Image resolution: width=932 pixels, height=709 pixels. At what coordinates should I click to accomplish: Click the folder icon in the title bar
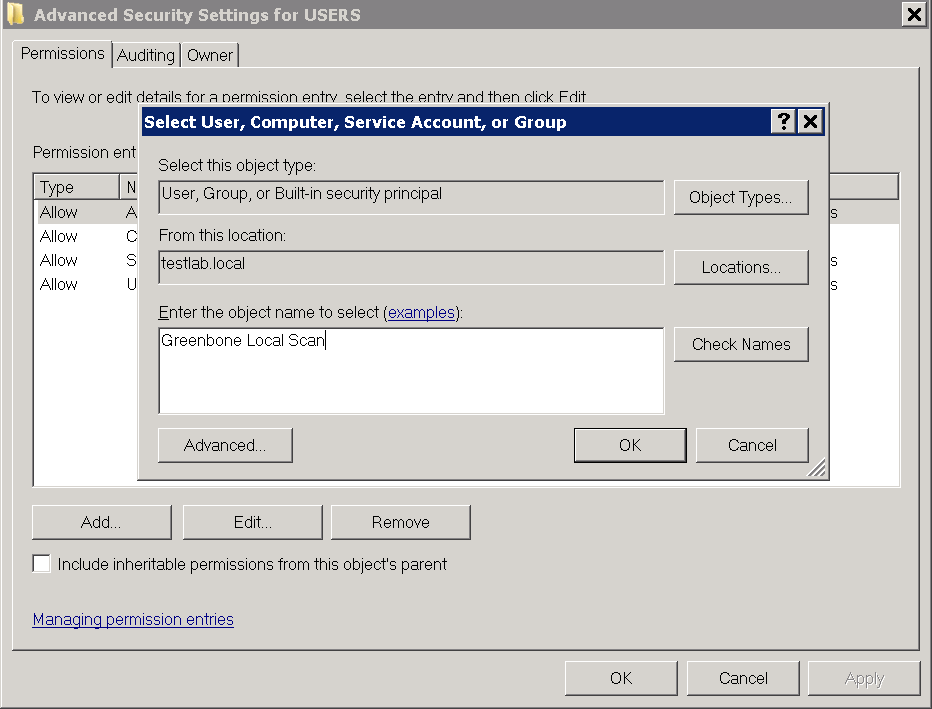pos(15,14)
